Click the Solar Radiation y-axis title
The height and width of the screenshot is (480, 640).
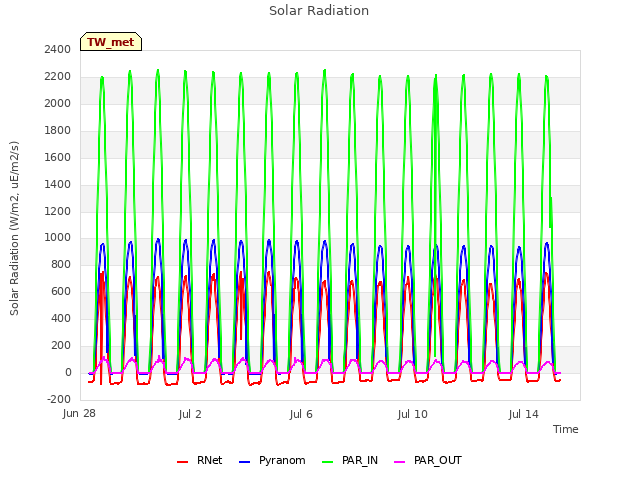point(14,228)
